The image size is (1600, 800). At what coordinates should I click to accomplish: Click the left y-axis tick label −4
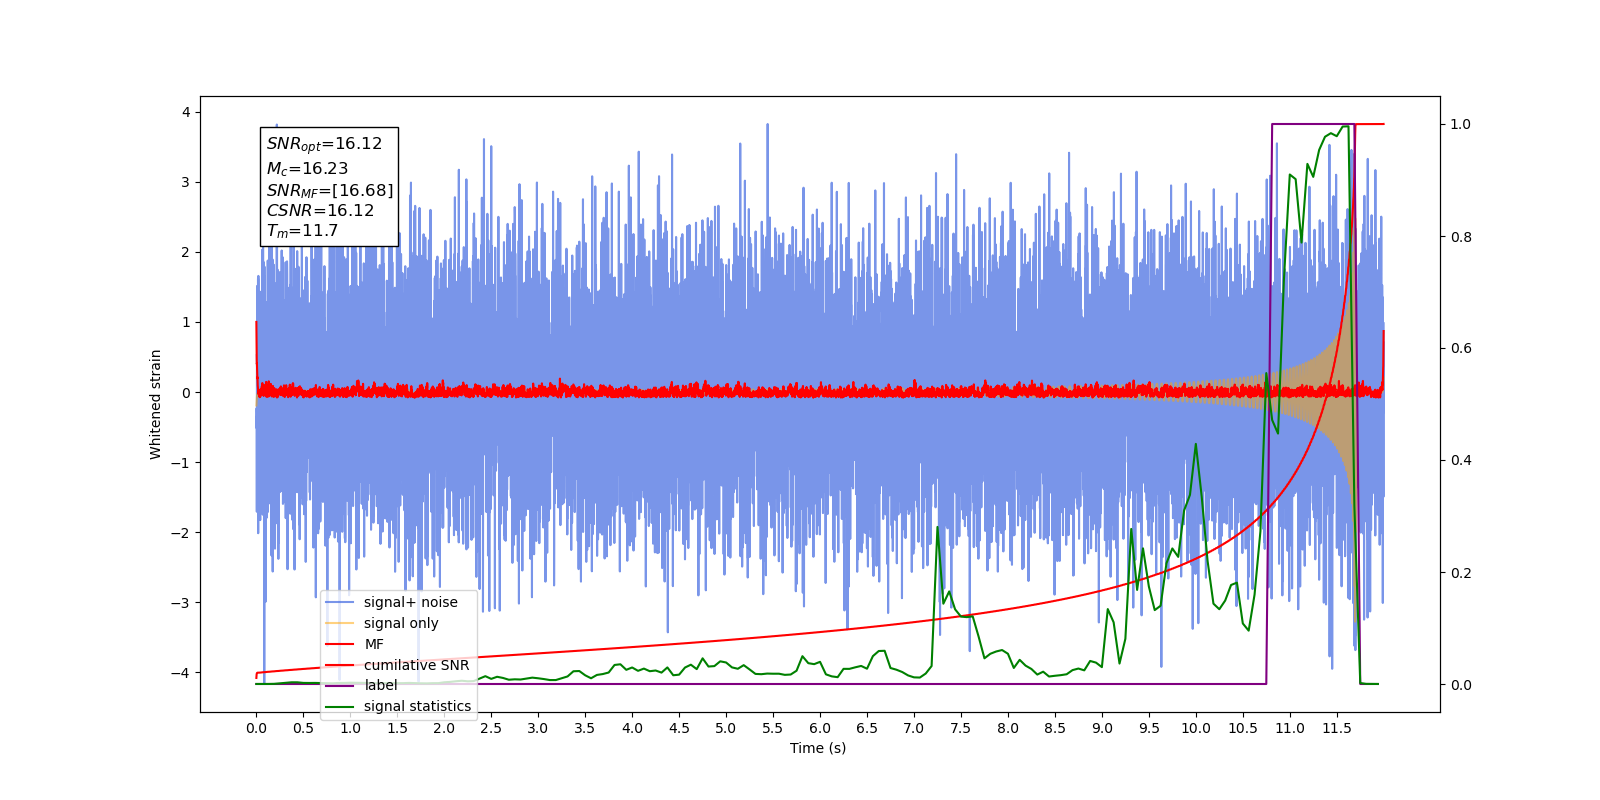pyautogui.click(x=181, y=672)
